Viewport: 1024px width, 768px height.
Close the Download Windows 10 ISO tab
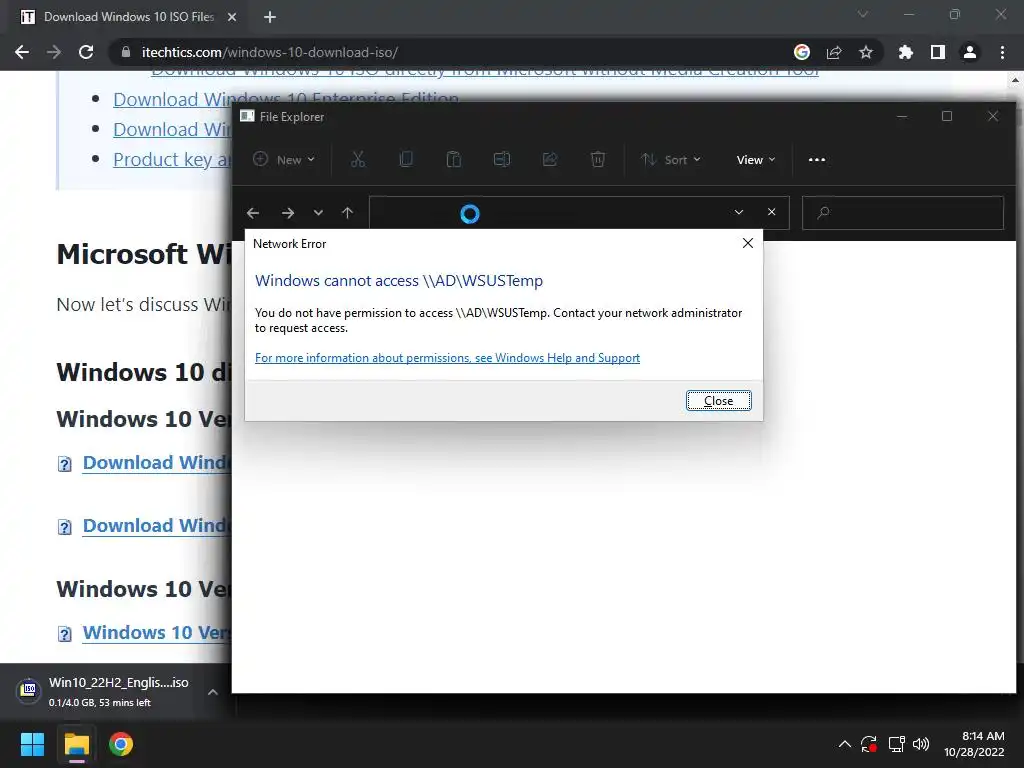[232, 17]
